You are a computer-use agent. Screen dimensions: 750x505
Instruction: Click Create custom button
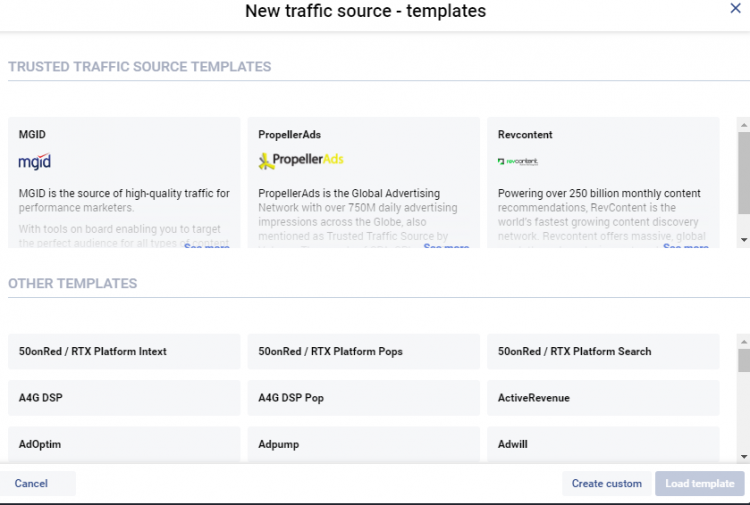point(607,483)
